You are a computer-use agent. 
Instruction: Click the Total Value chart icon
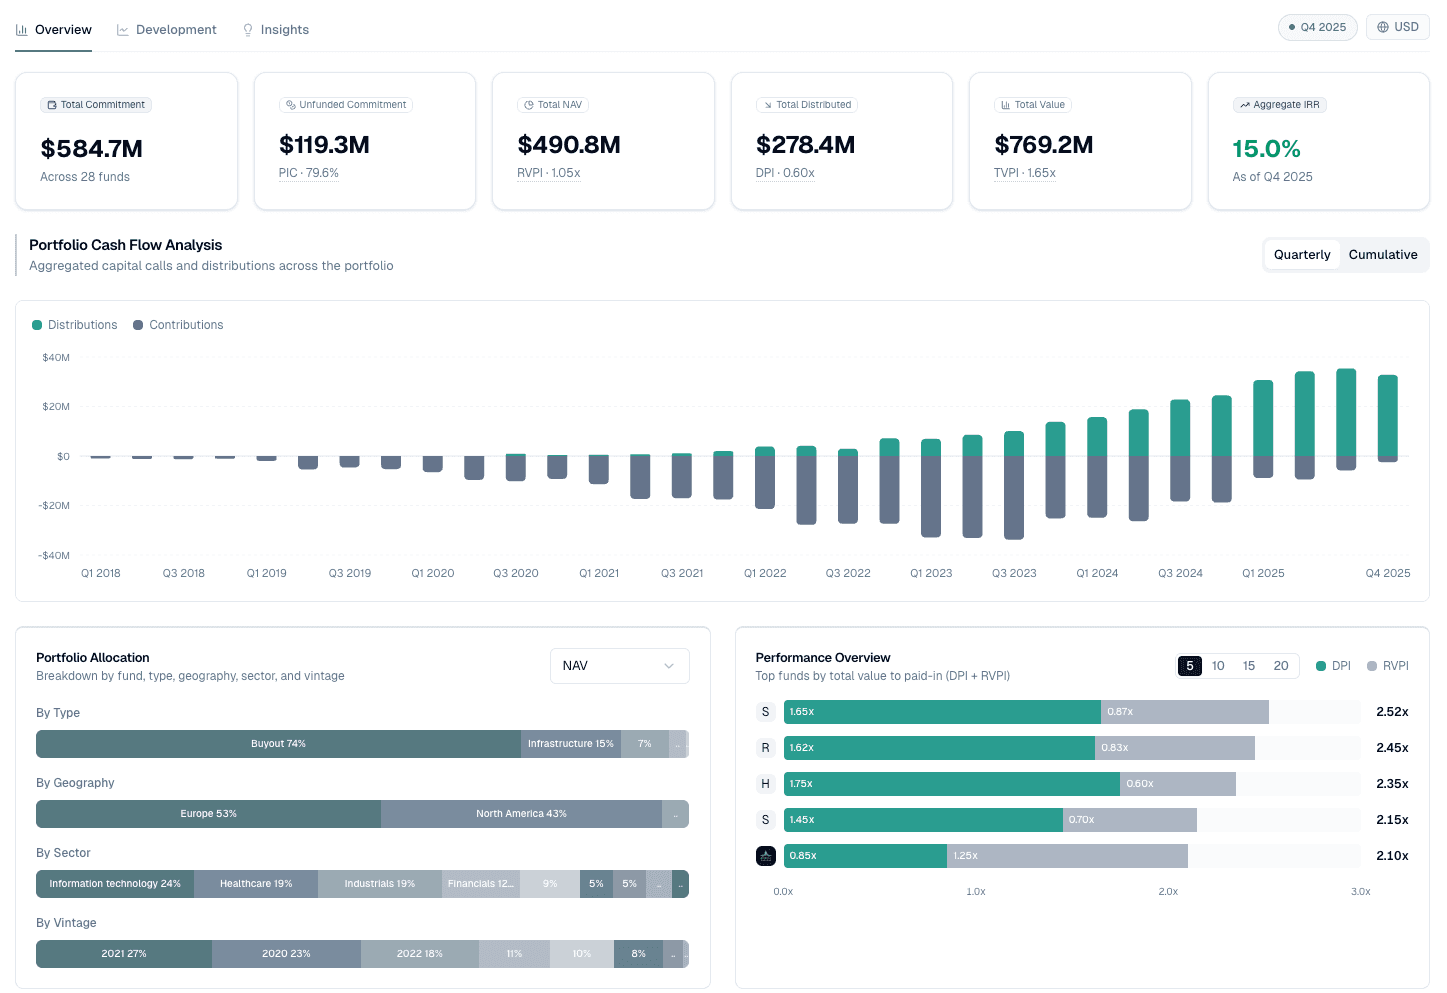[1006, 105]
